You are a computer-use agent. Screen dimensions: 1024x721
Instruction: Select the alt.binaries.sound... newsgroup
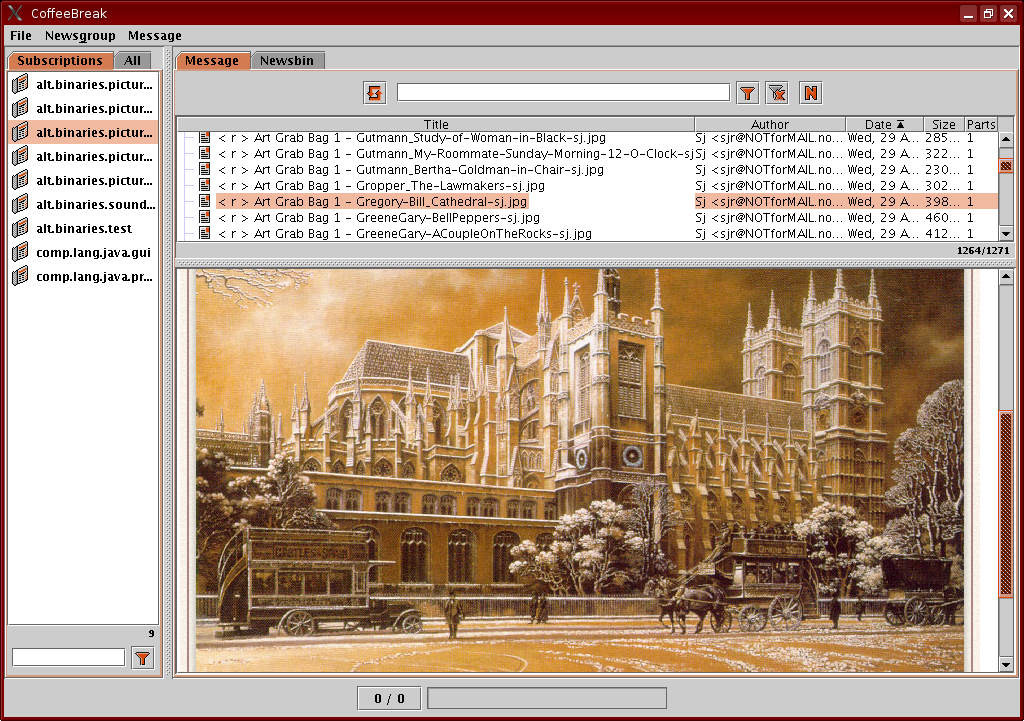pos(83,204)
